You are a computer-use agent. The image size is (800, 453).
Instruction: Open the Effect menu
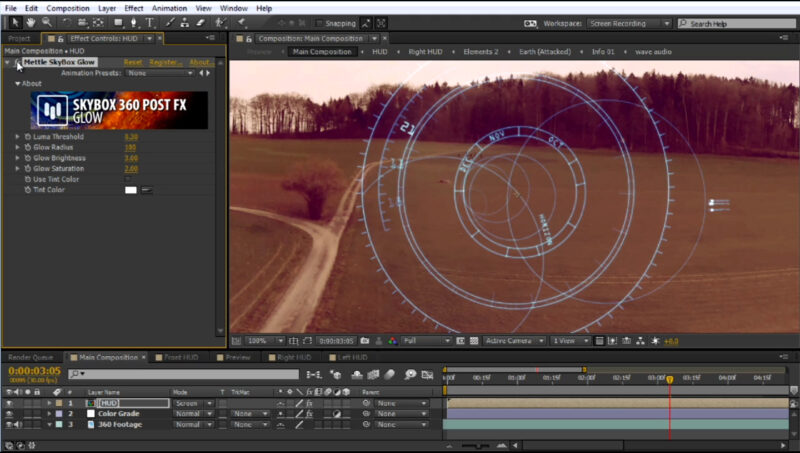(x=133, y=7)
